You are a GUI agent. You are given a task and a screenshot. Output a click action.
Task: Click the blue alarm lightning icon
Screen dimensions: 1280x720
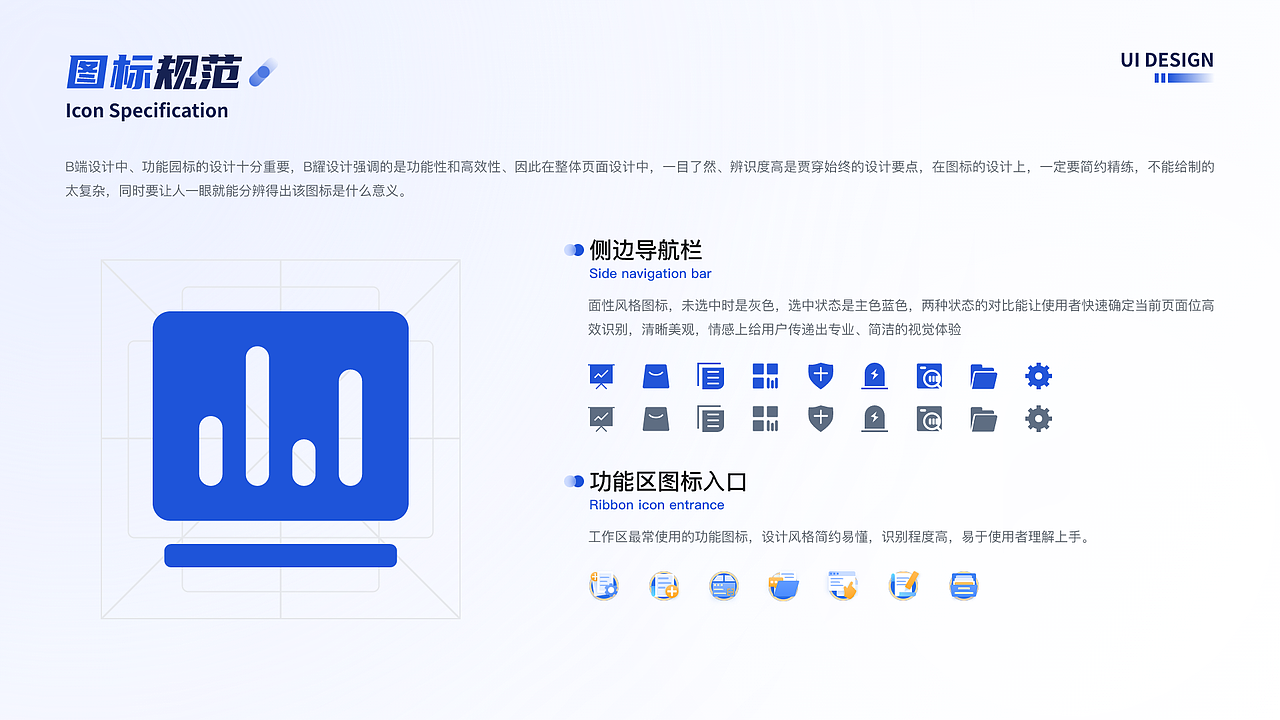click(874, 375)
